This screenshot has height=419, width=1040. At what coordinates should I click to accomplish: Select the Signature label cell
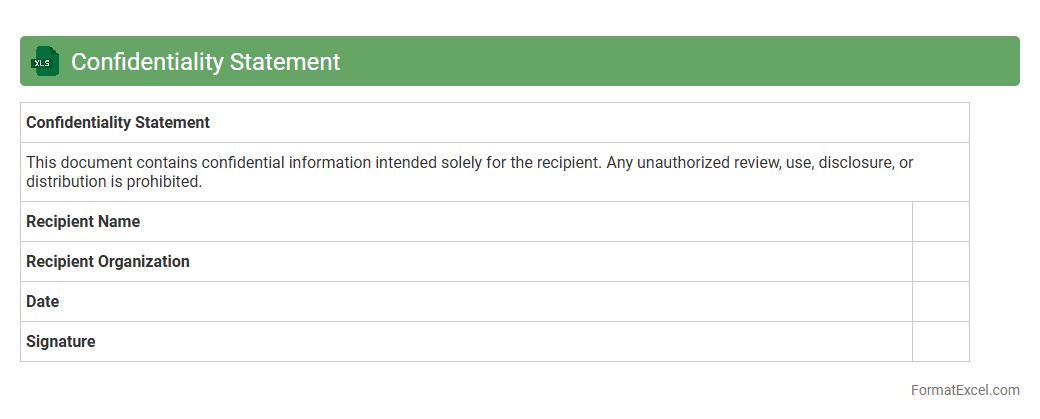[61, 342]
